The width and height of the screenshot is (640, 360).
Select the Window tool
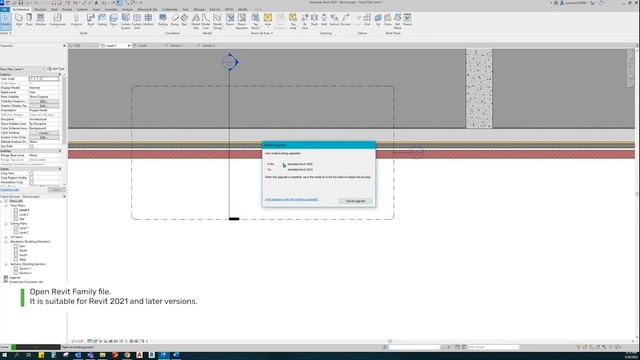pyautogui.click(x=40, y=20)
